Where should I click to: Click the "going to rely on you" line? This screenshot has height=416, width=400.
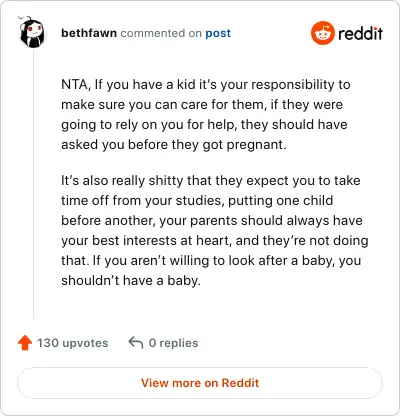204,125
